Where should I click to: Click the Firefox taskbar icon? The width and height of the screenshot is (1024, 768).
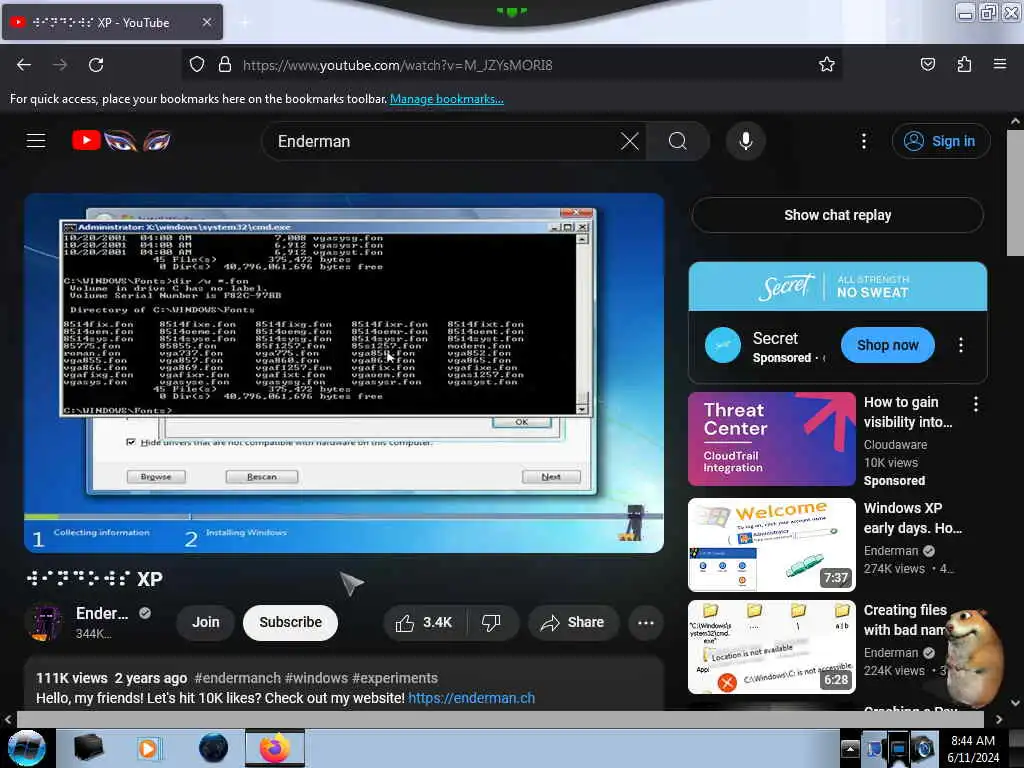point(275,748)
